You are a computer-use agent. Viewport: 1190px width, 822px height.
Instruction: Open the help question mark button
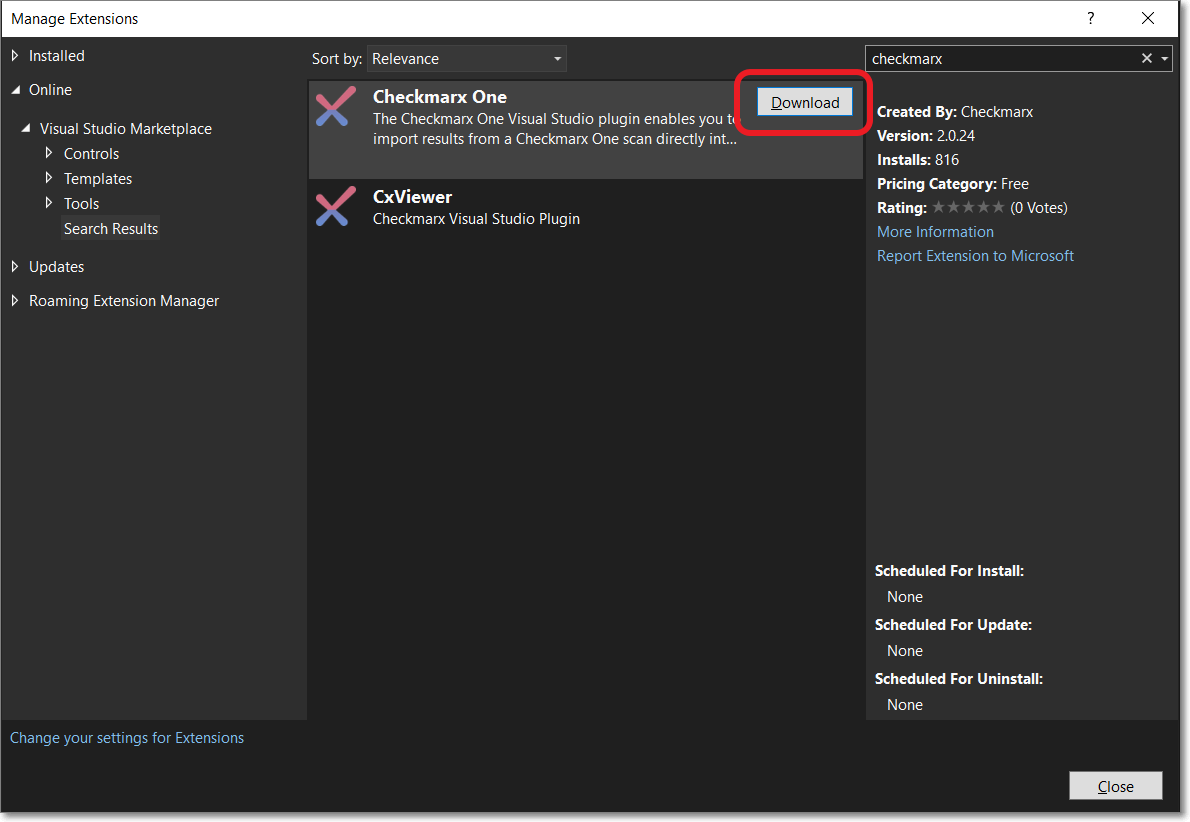pos(1091,18)
